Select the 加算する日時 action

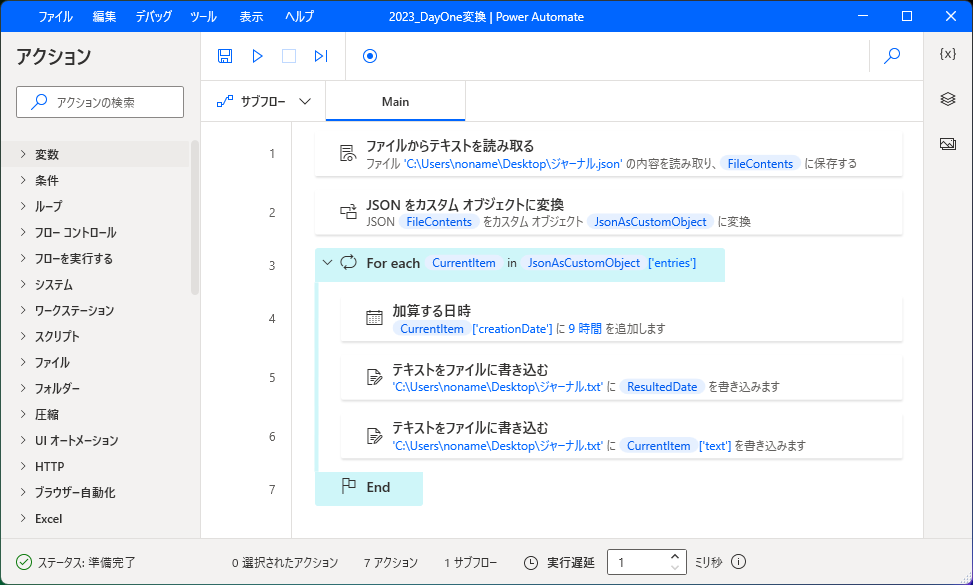click(621, 319)
